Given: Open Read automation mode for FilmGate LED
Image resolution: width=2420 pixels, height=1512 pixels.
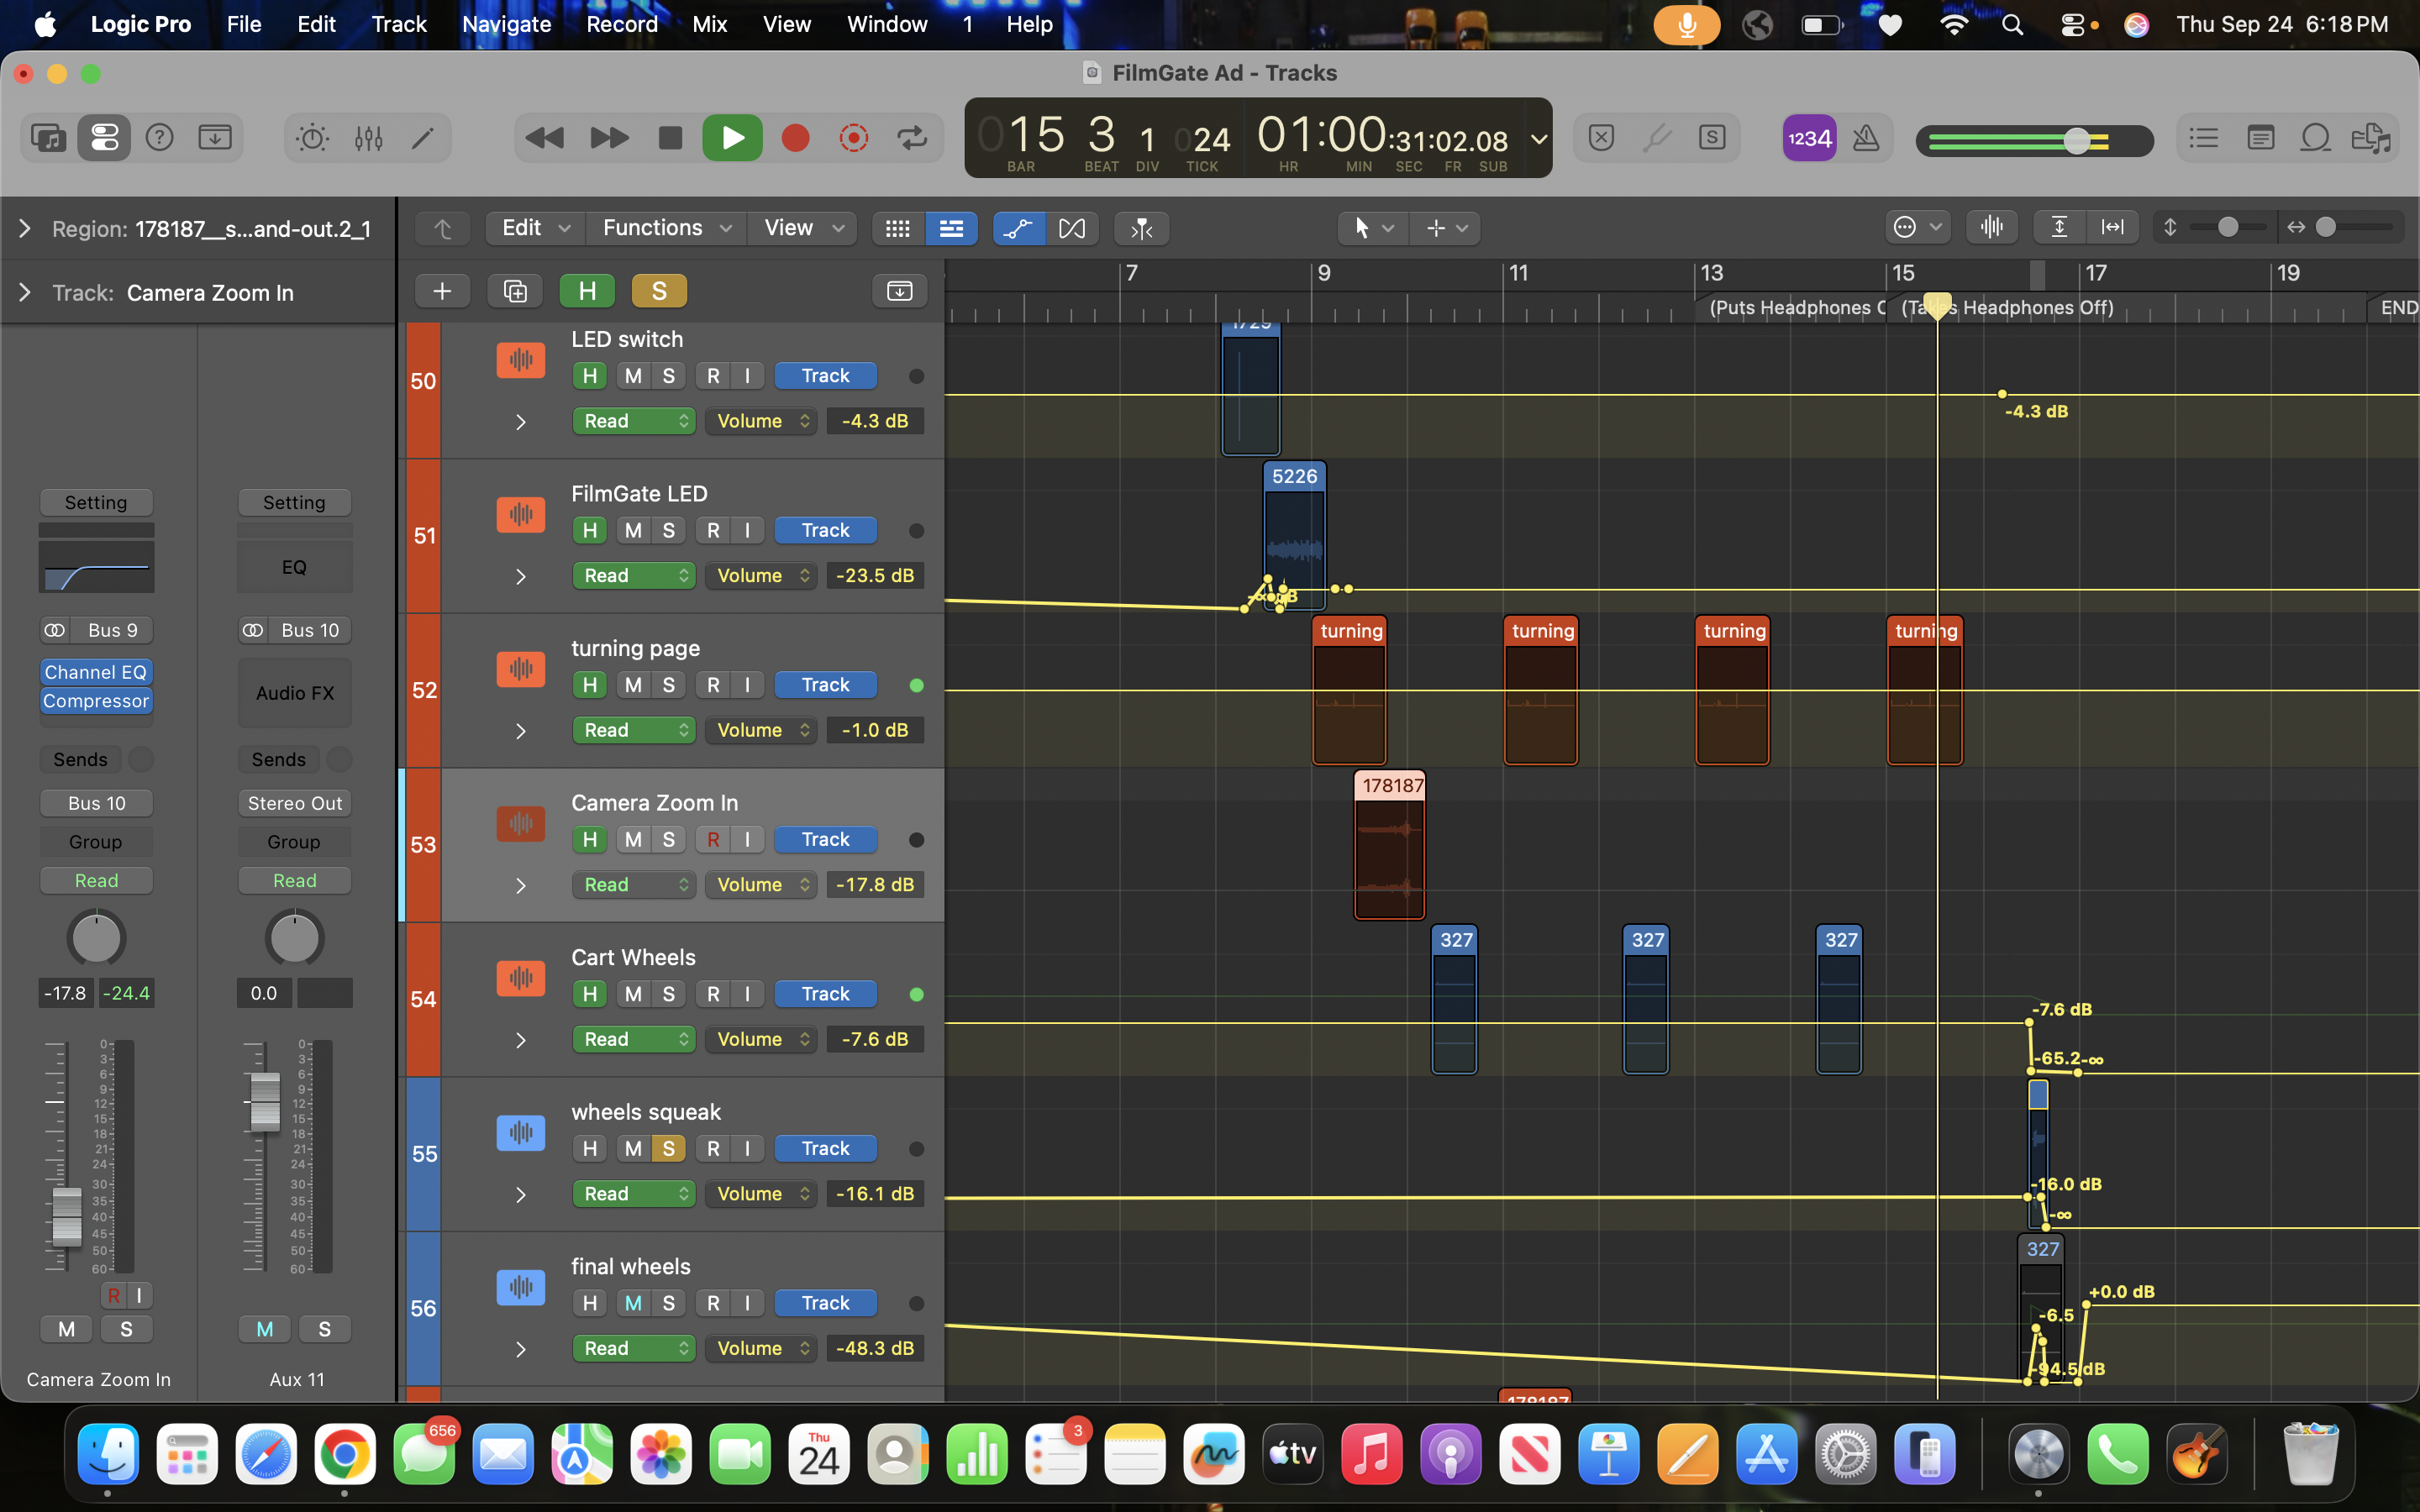Looking at the screenshot, I should 633,576.
